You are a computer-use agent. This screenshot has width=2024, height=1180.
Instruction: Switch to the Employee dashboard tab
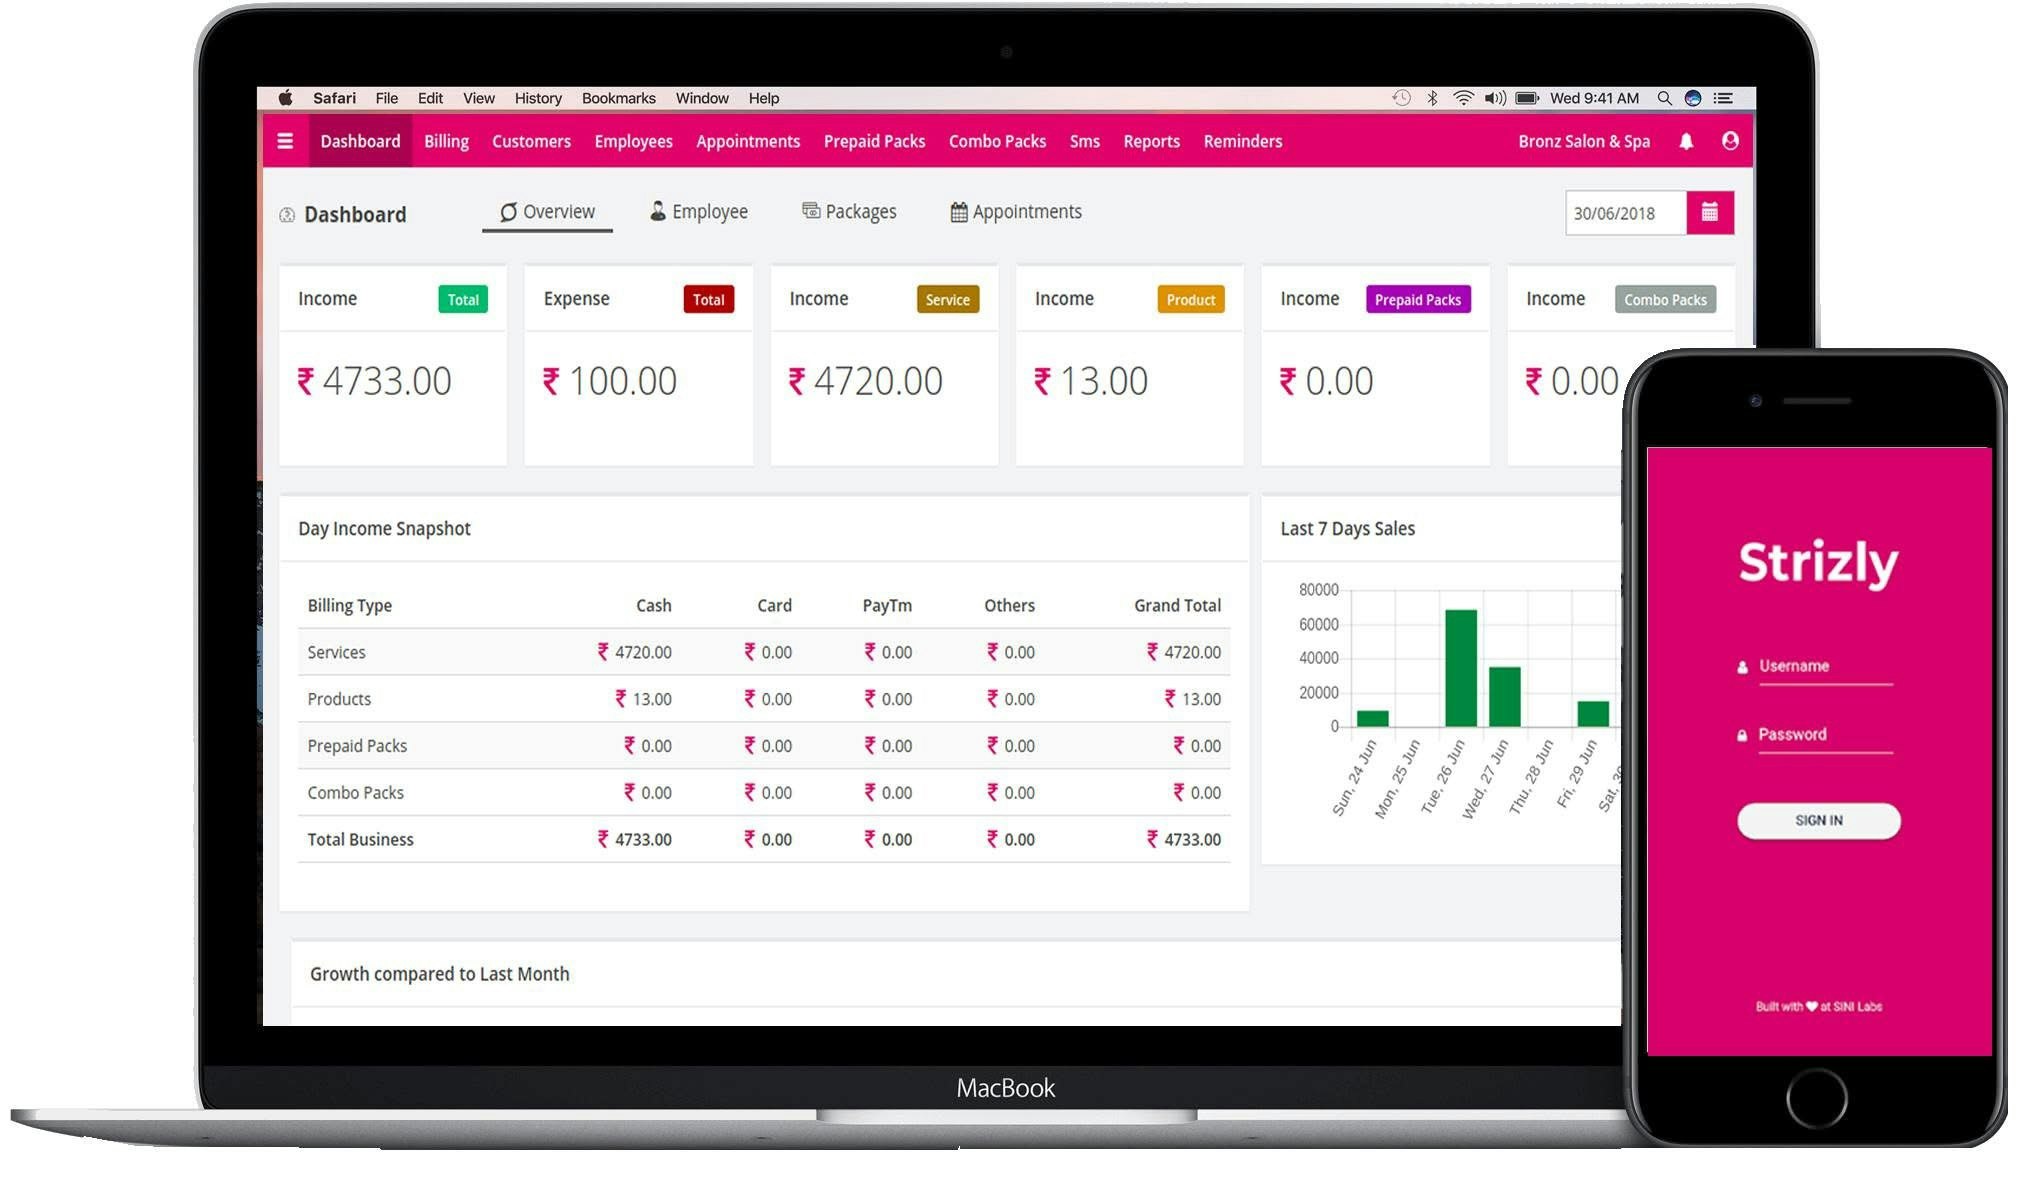click(698, 212)
